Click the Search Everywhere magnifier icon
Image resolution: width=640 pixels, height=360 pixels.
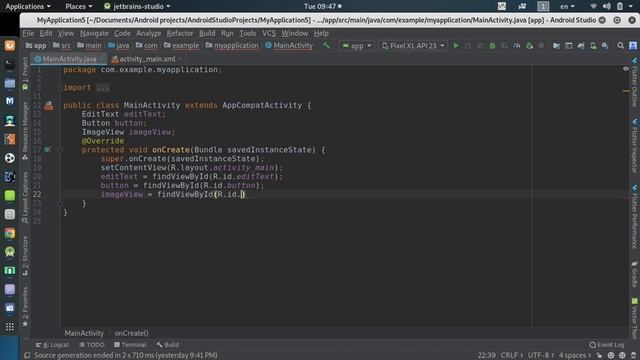tap(620, 46)
